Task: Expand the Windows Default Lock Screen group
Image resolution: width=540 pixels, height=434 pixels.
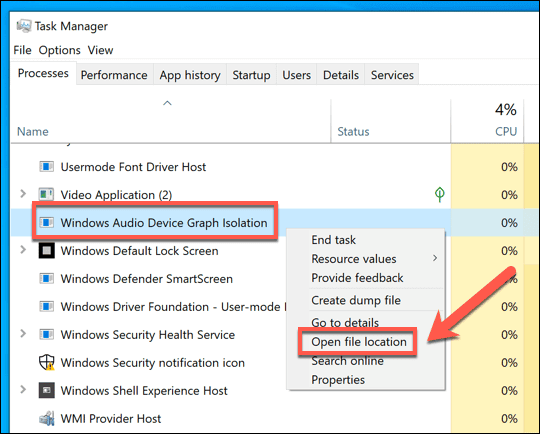Action: pos(23,249)
